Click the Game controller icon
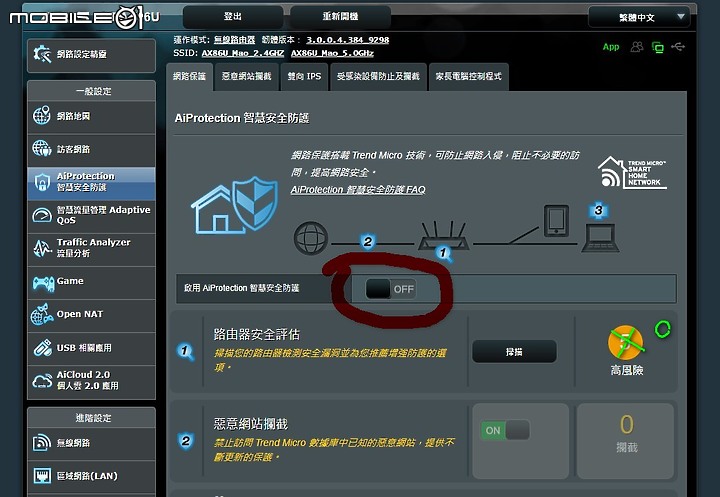 [x=43, y=283]
